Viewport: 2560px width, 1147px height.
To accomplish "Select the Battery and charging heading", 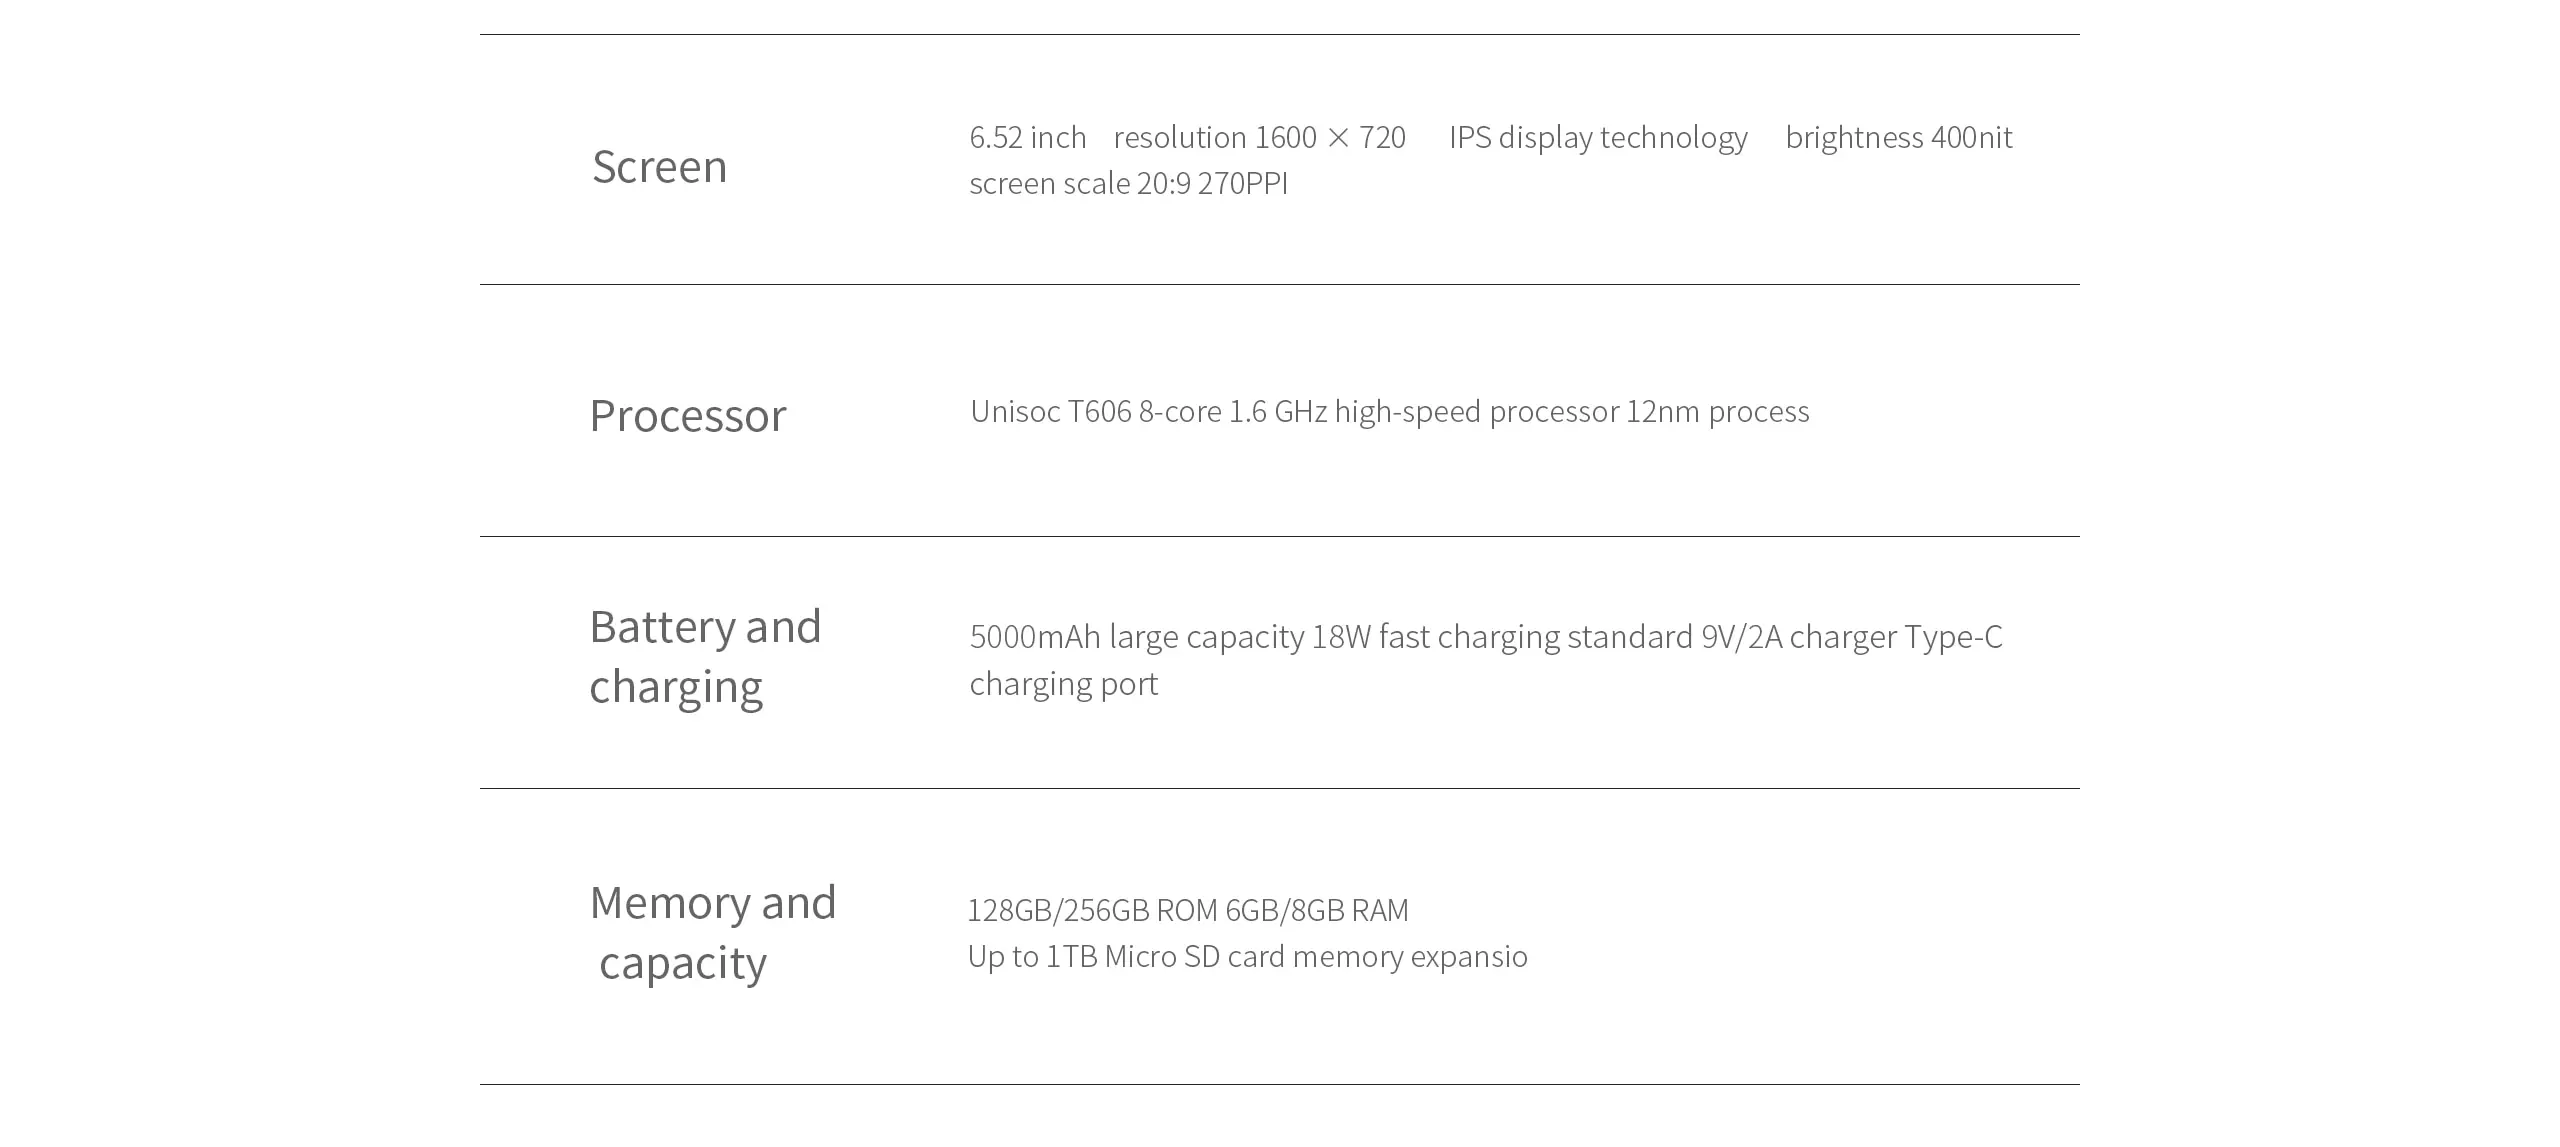I will click(705, 656).
